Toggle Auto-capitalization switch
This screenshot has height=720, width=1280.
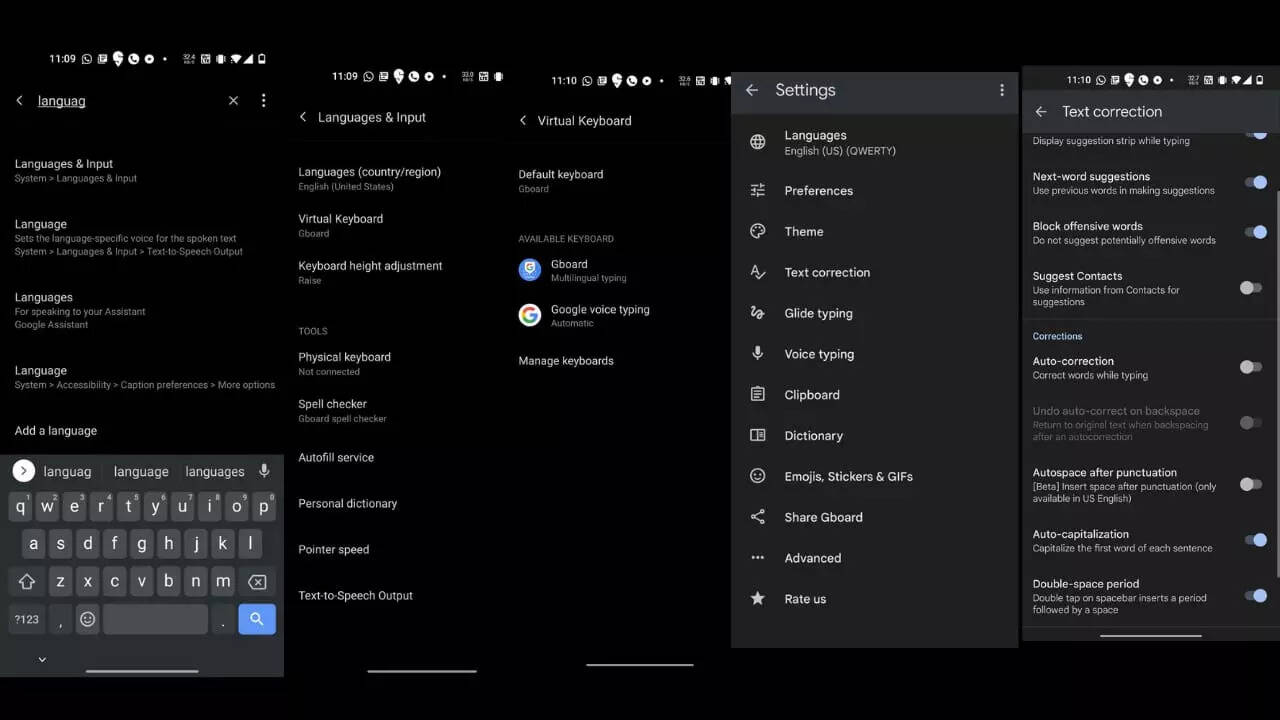click(1255, 540)
